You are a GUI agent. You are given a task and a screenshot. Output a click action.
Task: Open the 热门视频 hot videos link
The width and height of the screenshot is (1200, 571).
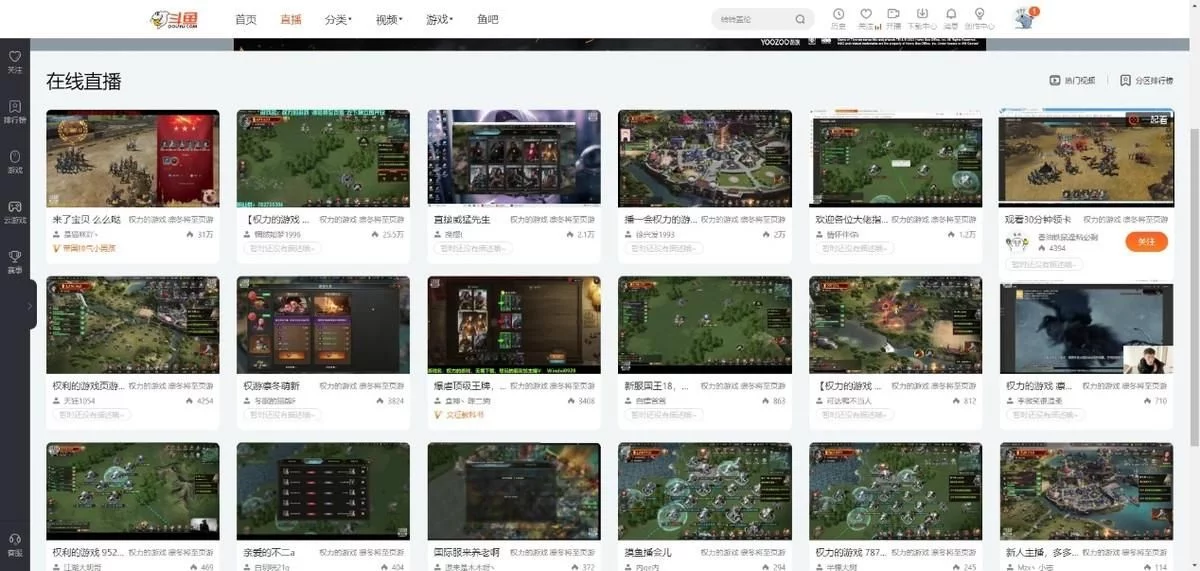pyautogui.click(x=1072, y=81)
